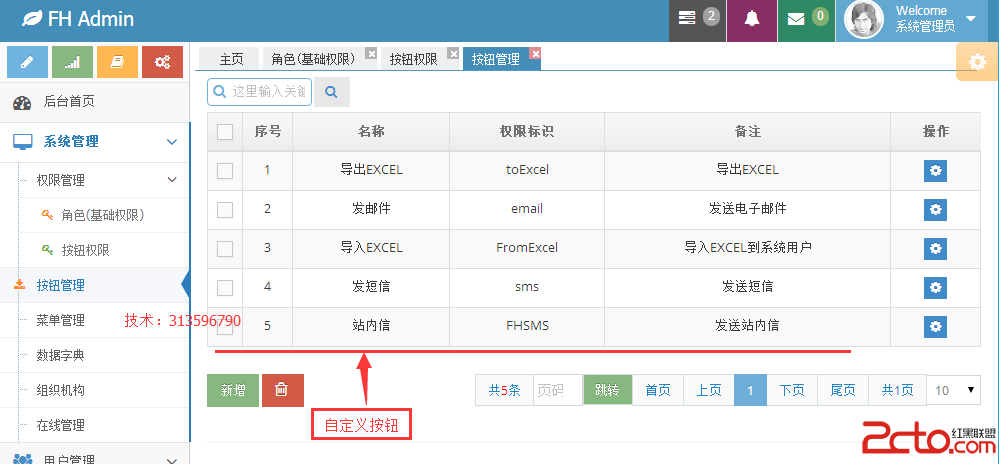This screenshot has width=999, height=464.
Task: Click the user avatar picture
Action: [863, 19]
